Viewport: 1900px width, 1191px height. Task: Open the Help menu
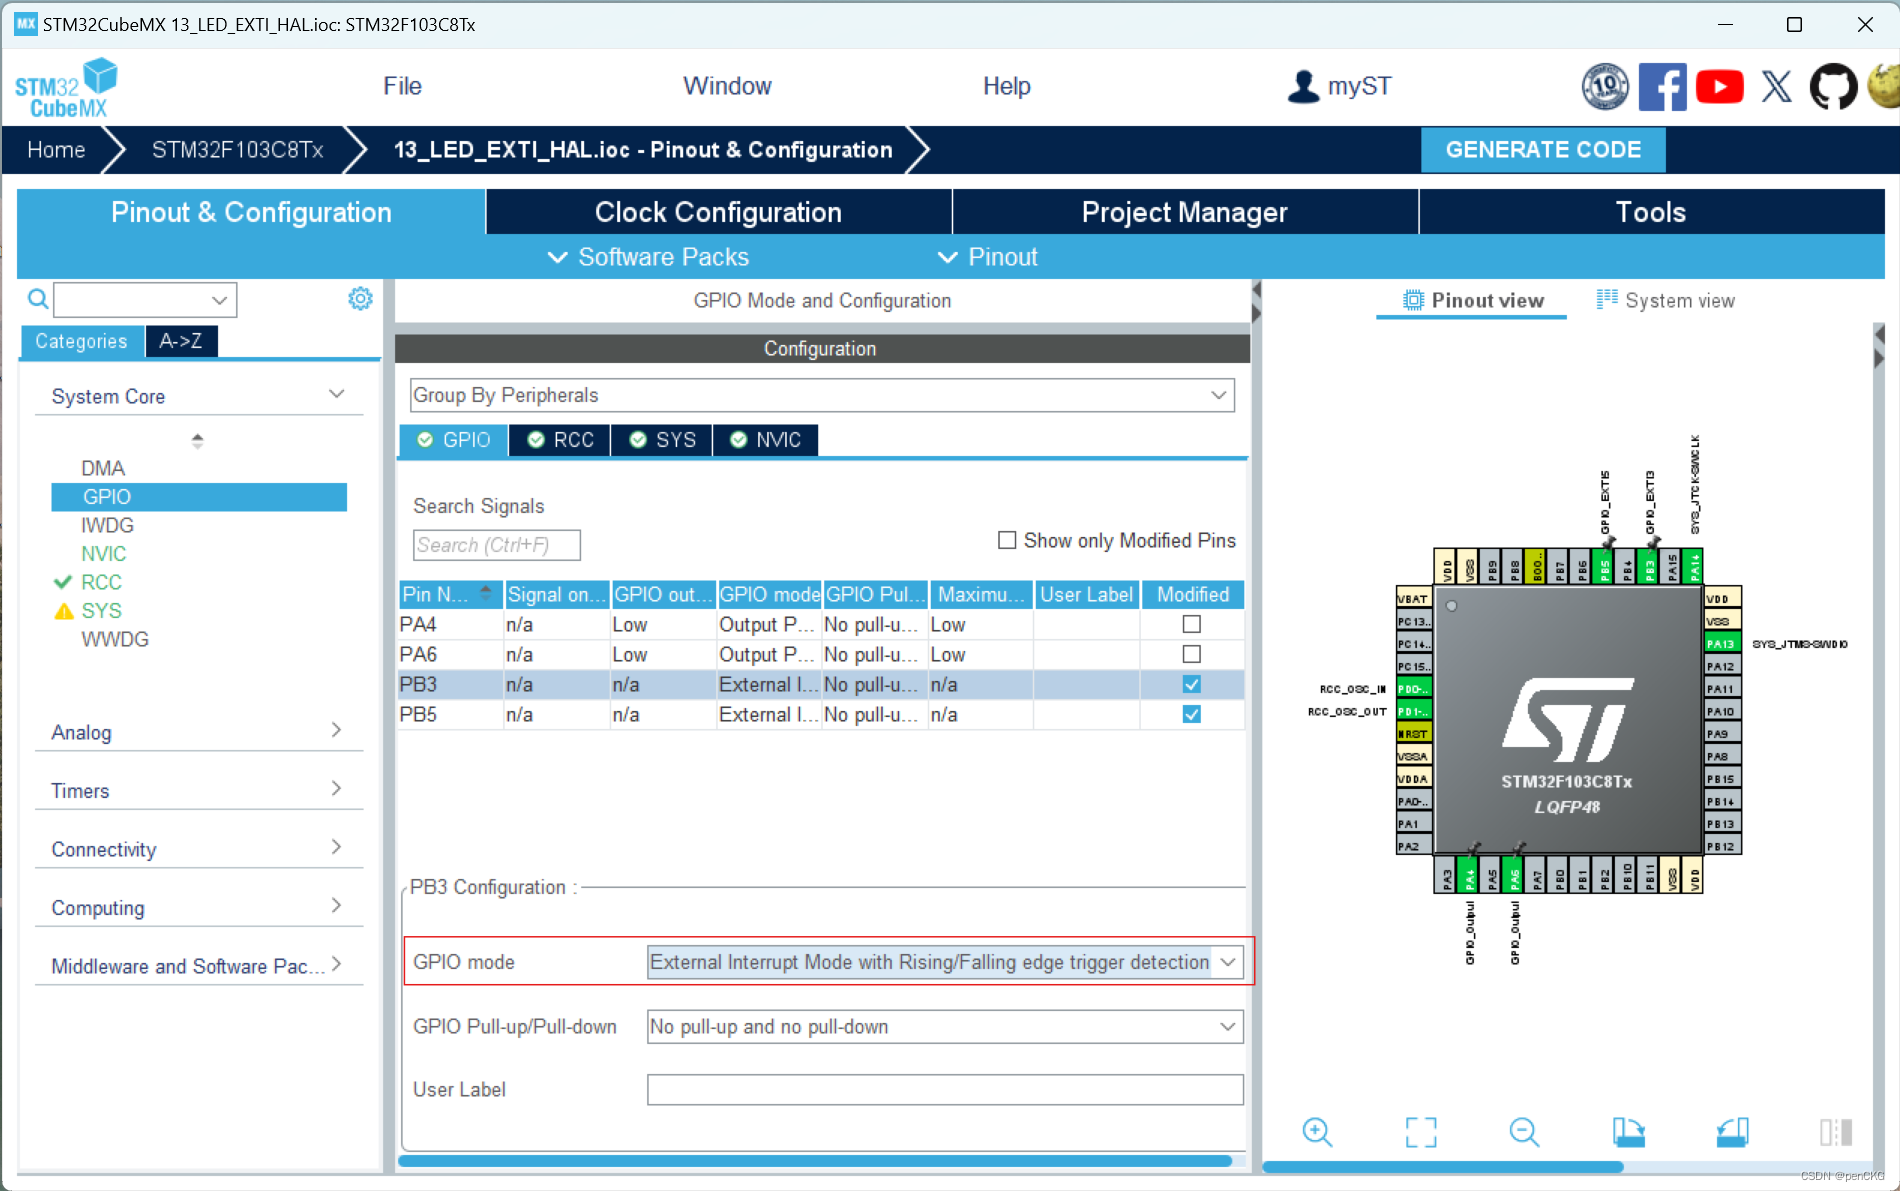(x=1006, y=86)
